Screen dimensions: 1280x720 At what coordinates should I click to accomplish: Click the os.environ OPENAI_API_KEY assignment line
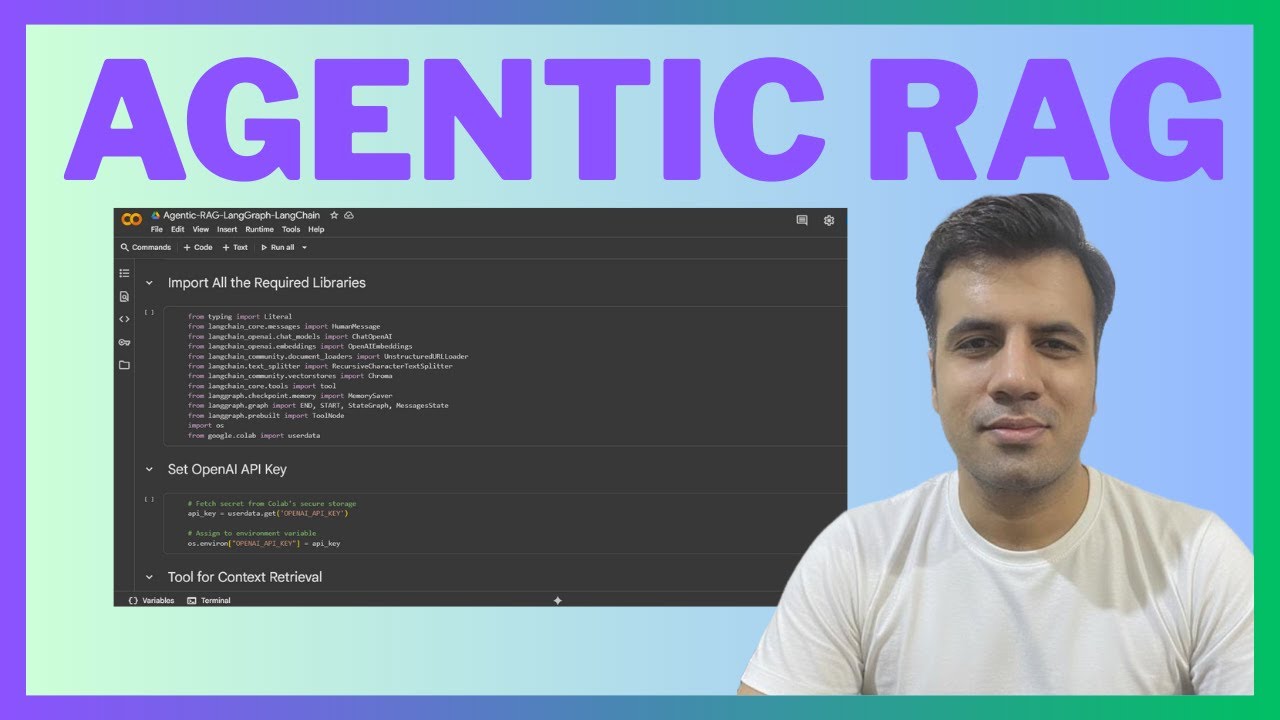click(x=264, y=543)
